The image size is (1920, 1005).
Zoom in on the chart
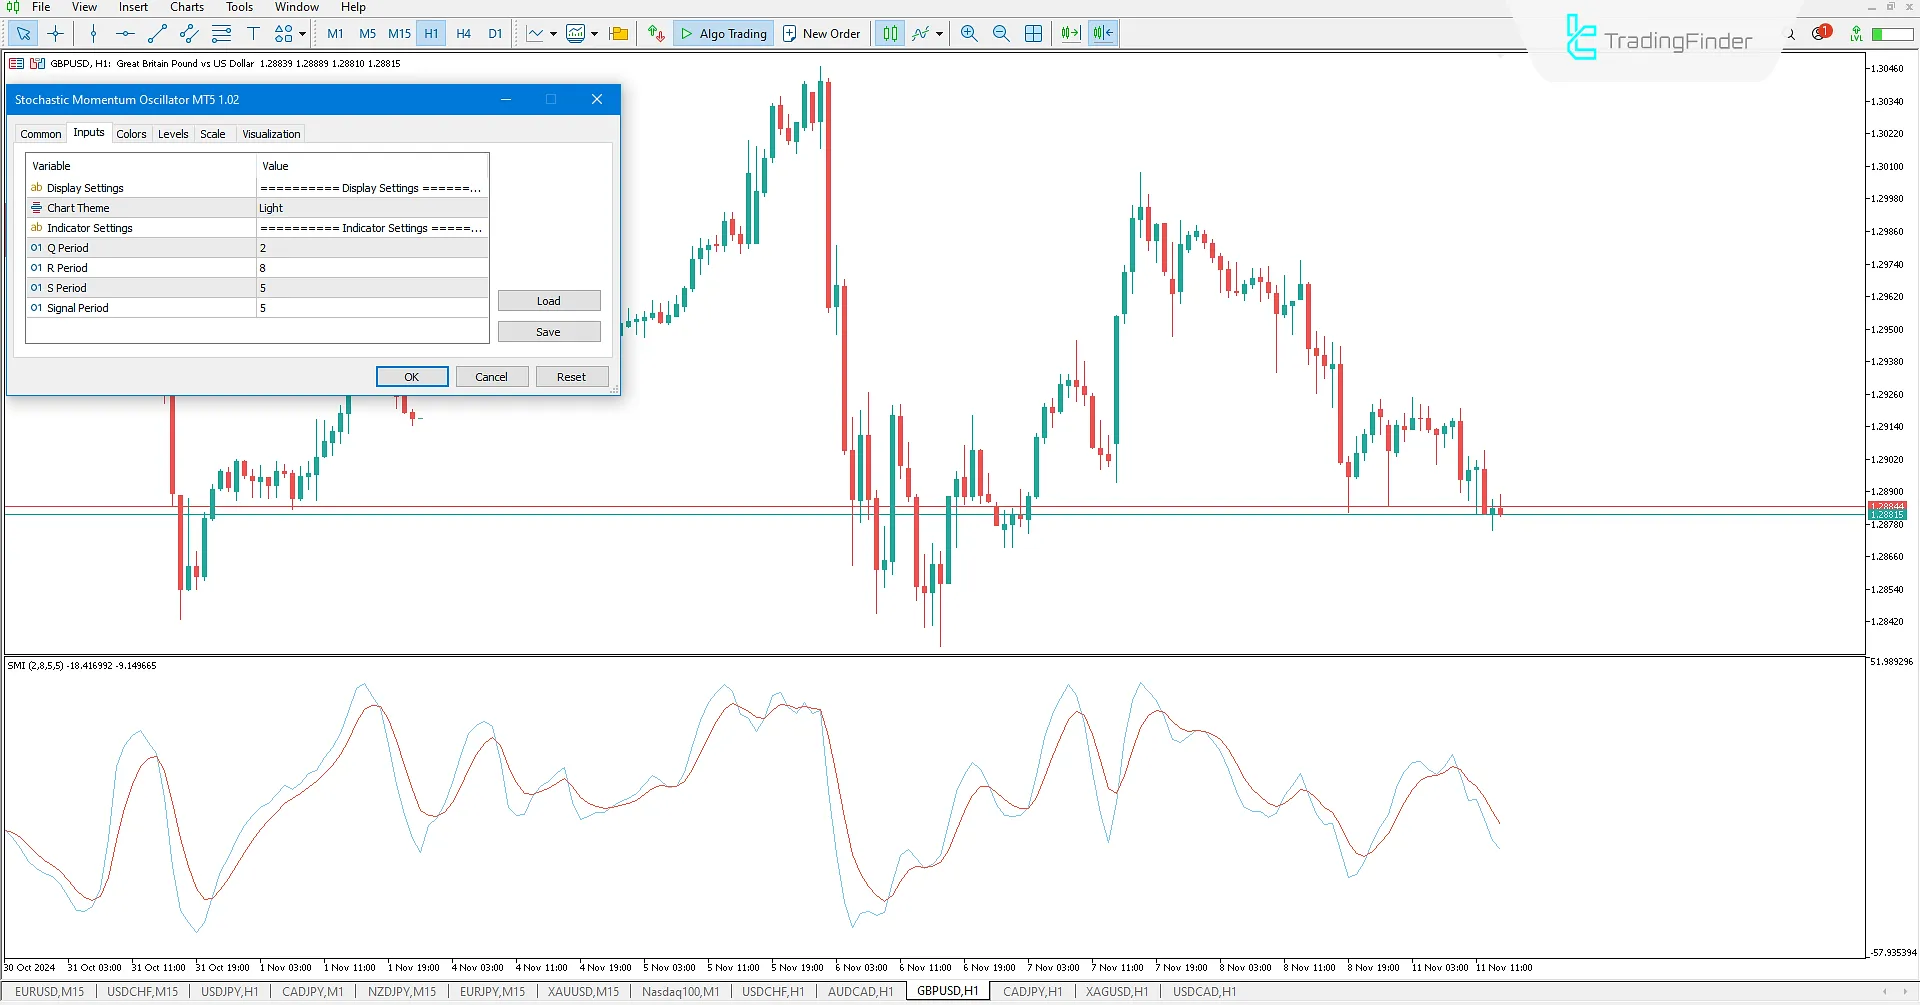coord(969,33)
